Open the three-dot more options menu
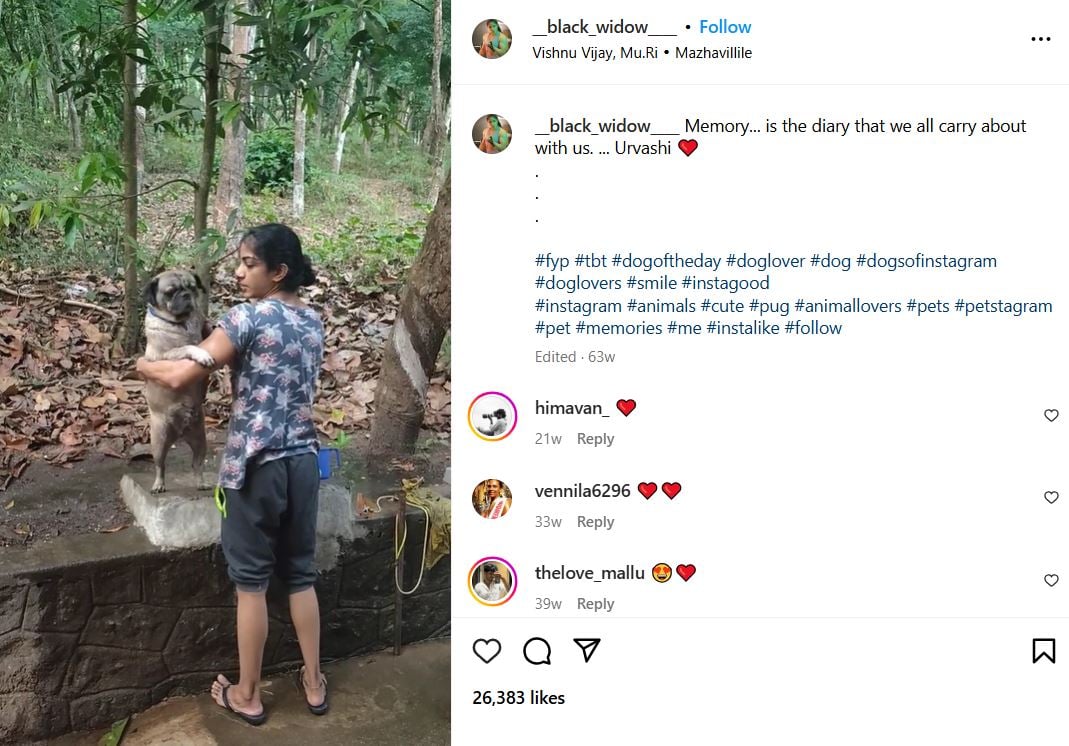The height and width of the screenshot is (746, 1069). (x=1041, y=39)
